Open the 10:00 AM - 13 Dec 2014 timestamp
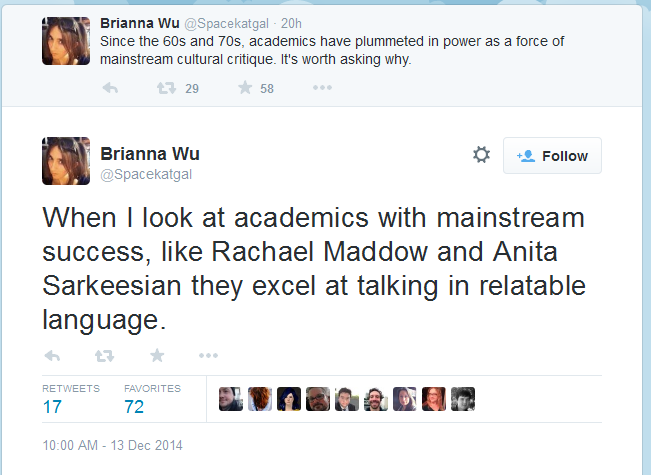 pyautogui.click(x=113, y=445)
